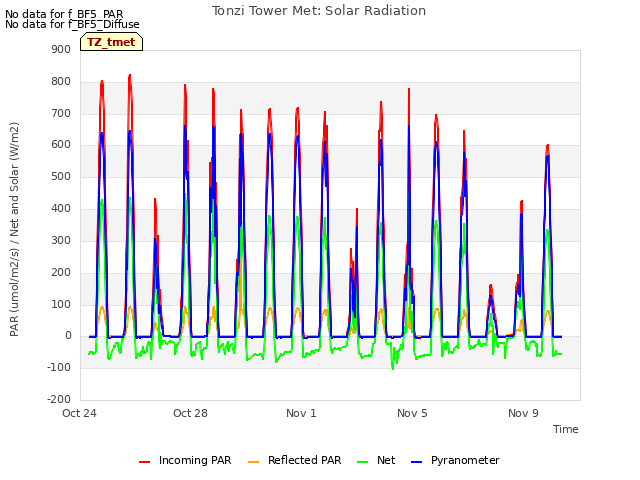This screenshot has width=640, height=480.
Task: Click the orange Reflected PAR legend swatch
Action: pos(253,462)
